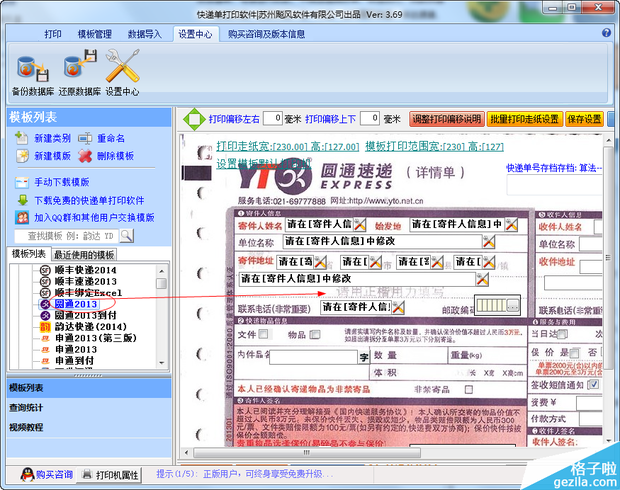Click the 手动下载模版 download icon
The height and width of the screenshot is (490, 620).
coord(22,182)
